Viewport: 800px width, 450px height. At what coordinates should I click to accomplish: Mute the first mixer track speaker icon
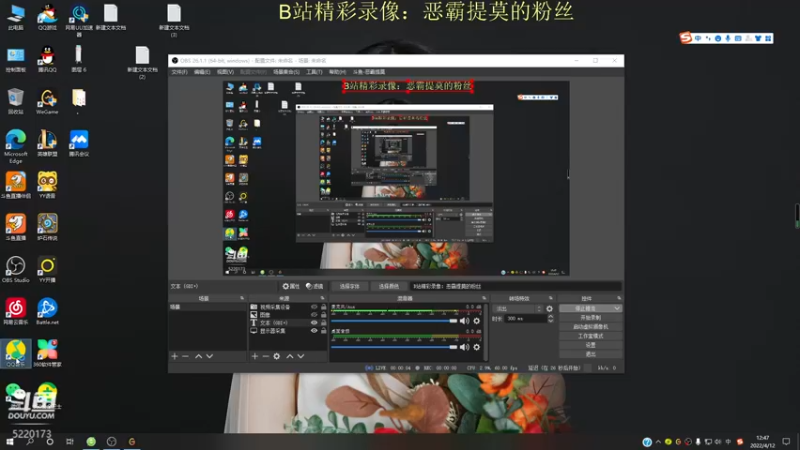point(464,321)
